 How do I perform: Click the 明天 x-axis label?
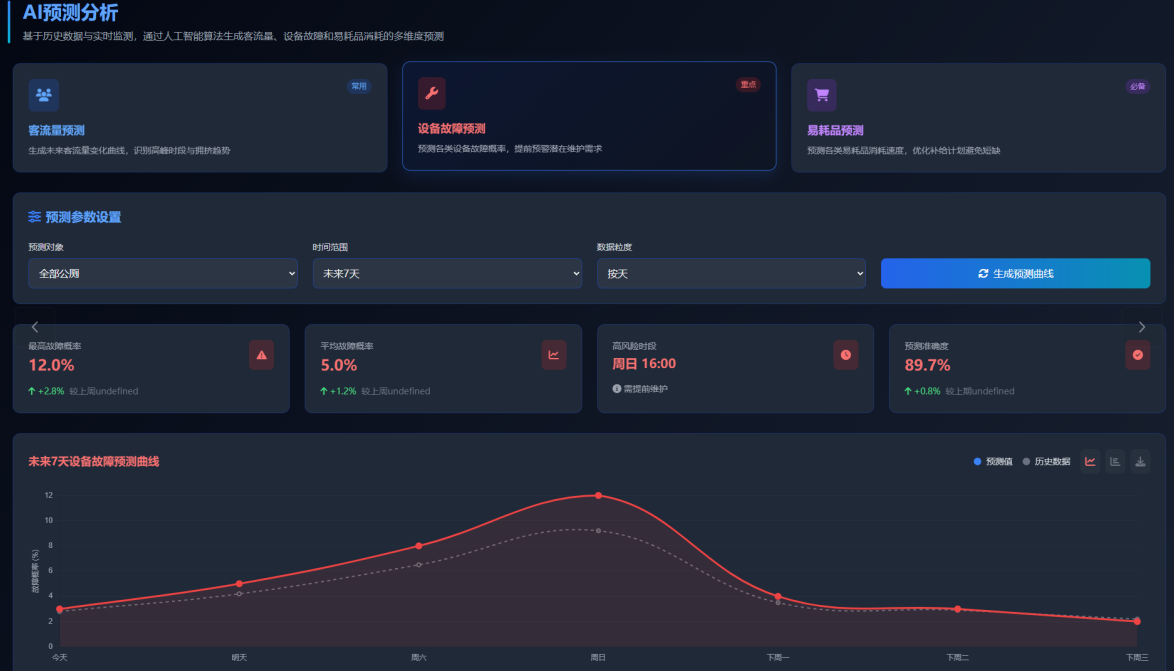coord(240,658)
